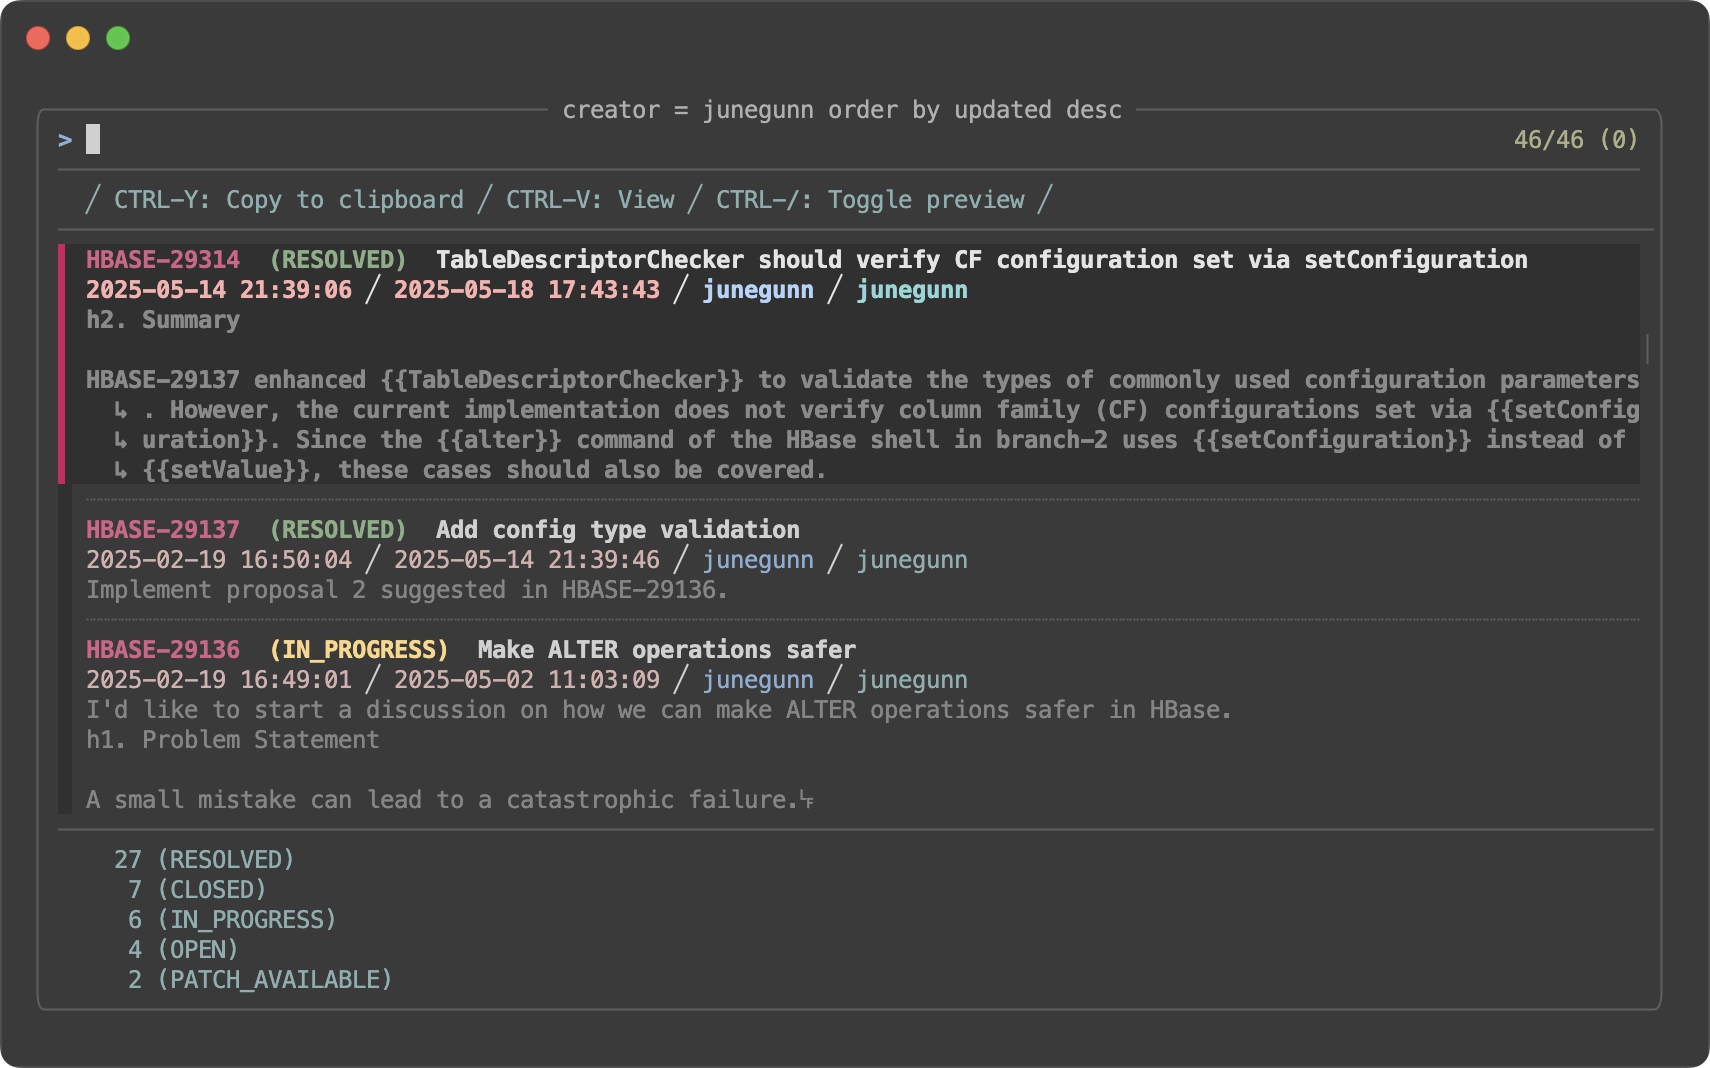This screenshot has width=1710, height=1068.
Task: Click 'A small mistake can lead to a catastrophic failure'
Action: [x=442, y=800]
